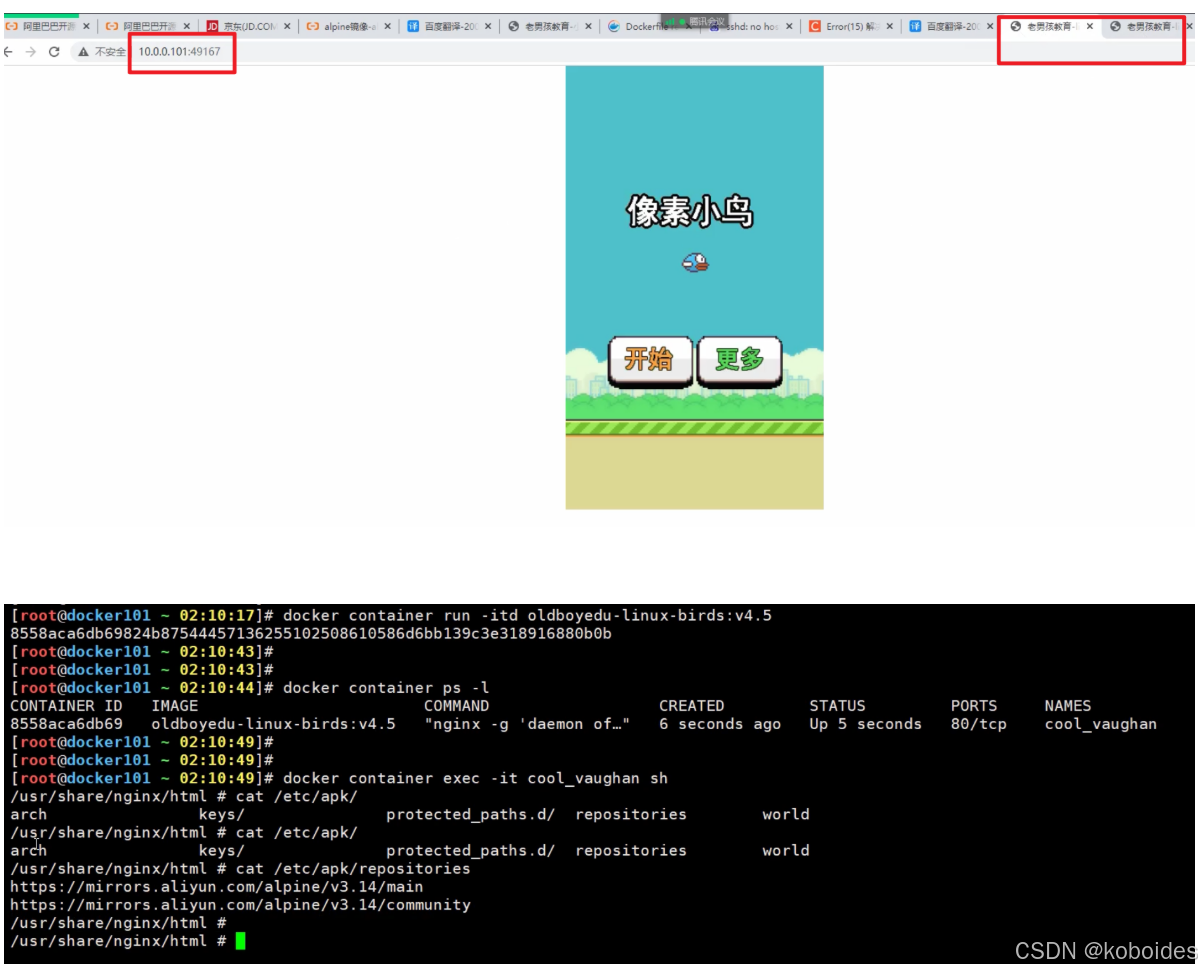Close the alpine镜像 tab
The image size is (1202, 971).
click(x=387, y=26)
